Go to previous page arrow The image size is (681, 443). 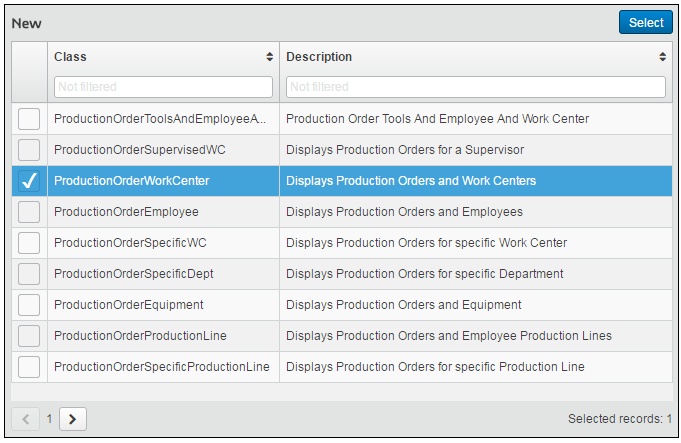click(26, 419)
